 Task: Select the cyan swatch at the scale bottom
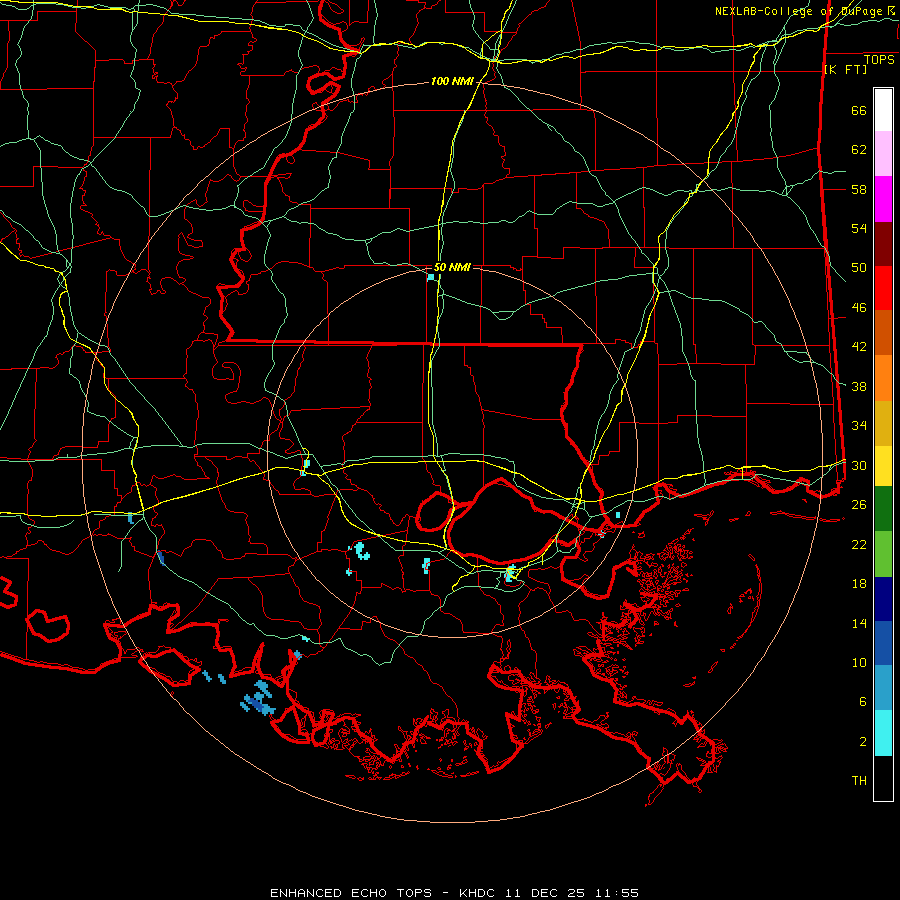(883, 733)
